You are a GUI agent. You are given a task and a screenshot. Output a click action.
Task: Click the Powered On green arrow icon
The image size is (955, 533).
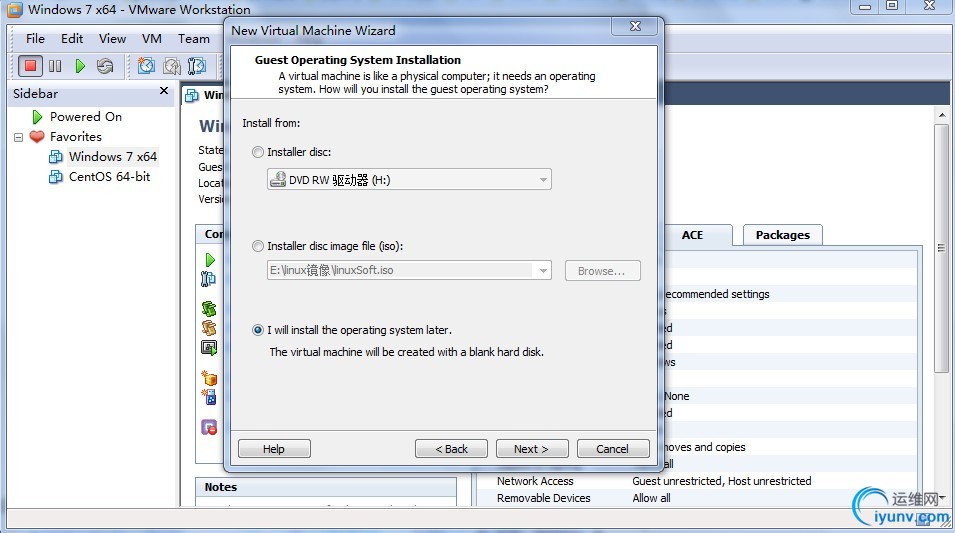[x=37, y=116]
